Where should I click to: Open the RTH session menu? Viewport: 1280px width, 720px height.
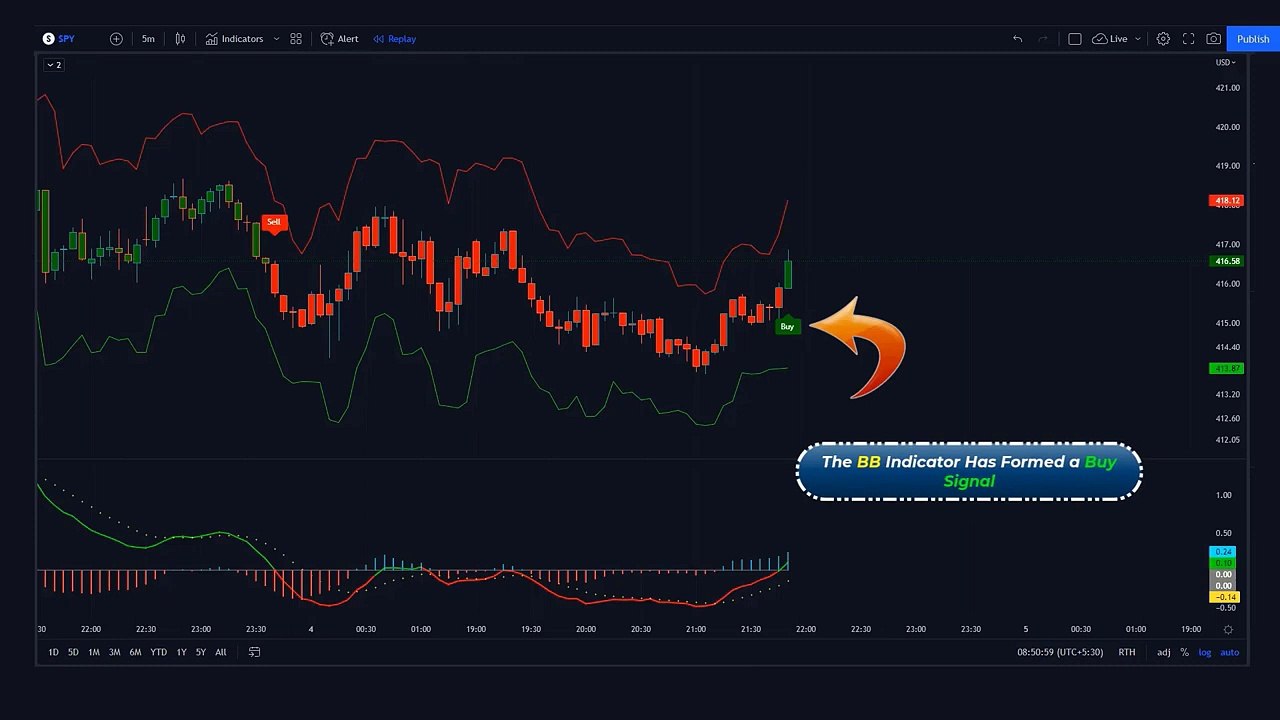point(1127,652)
